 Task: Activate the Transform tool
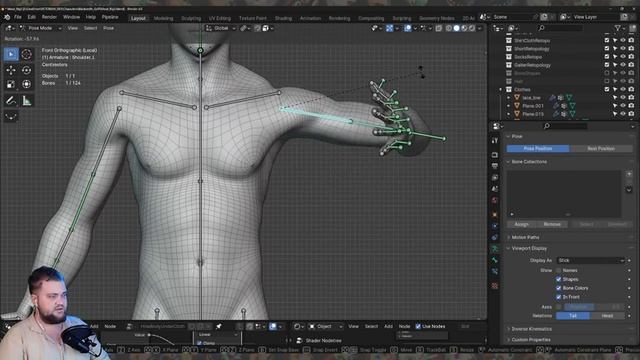[x=27, y=84]
